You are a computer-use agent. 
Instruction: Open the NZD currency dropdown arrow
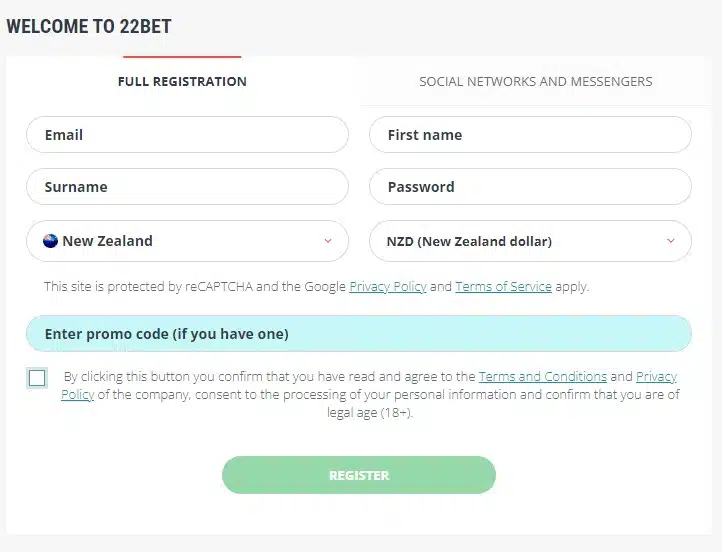(x=671, y=241)
